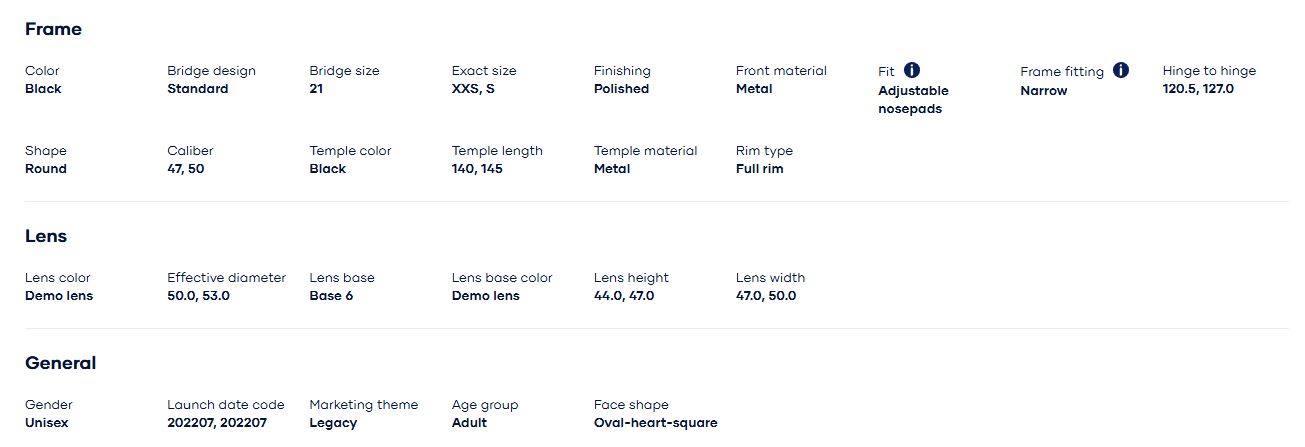This screenshot has height=447, width=1305.
Task: Select the Bridge design Standard value
Action: (197, 89)
